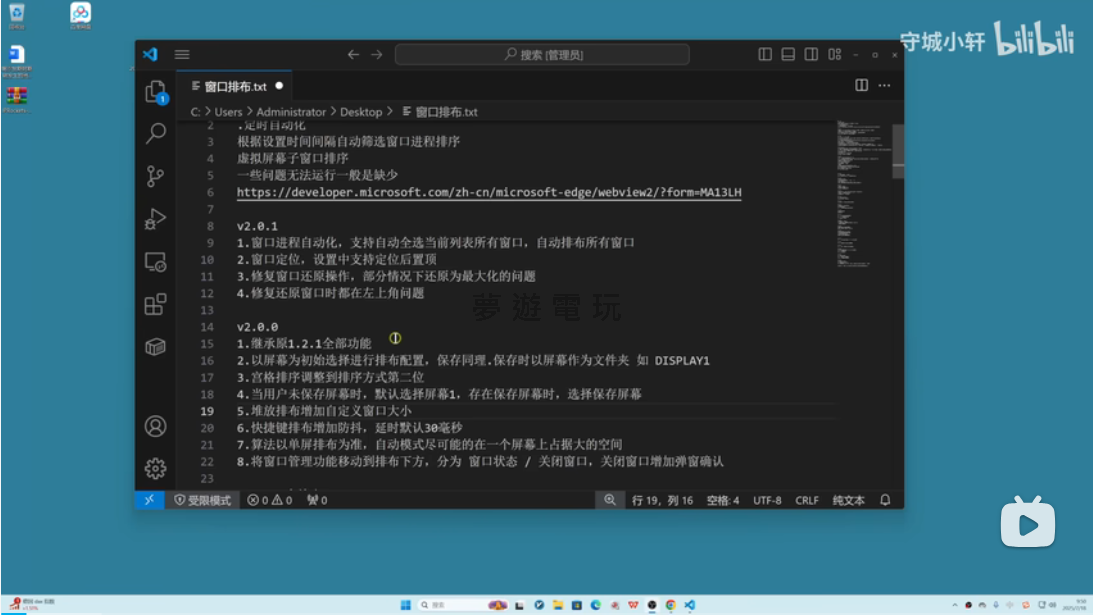Open the Manage gear settings menu
This screenshot has height=615, width=1093.
(155, 468)
